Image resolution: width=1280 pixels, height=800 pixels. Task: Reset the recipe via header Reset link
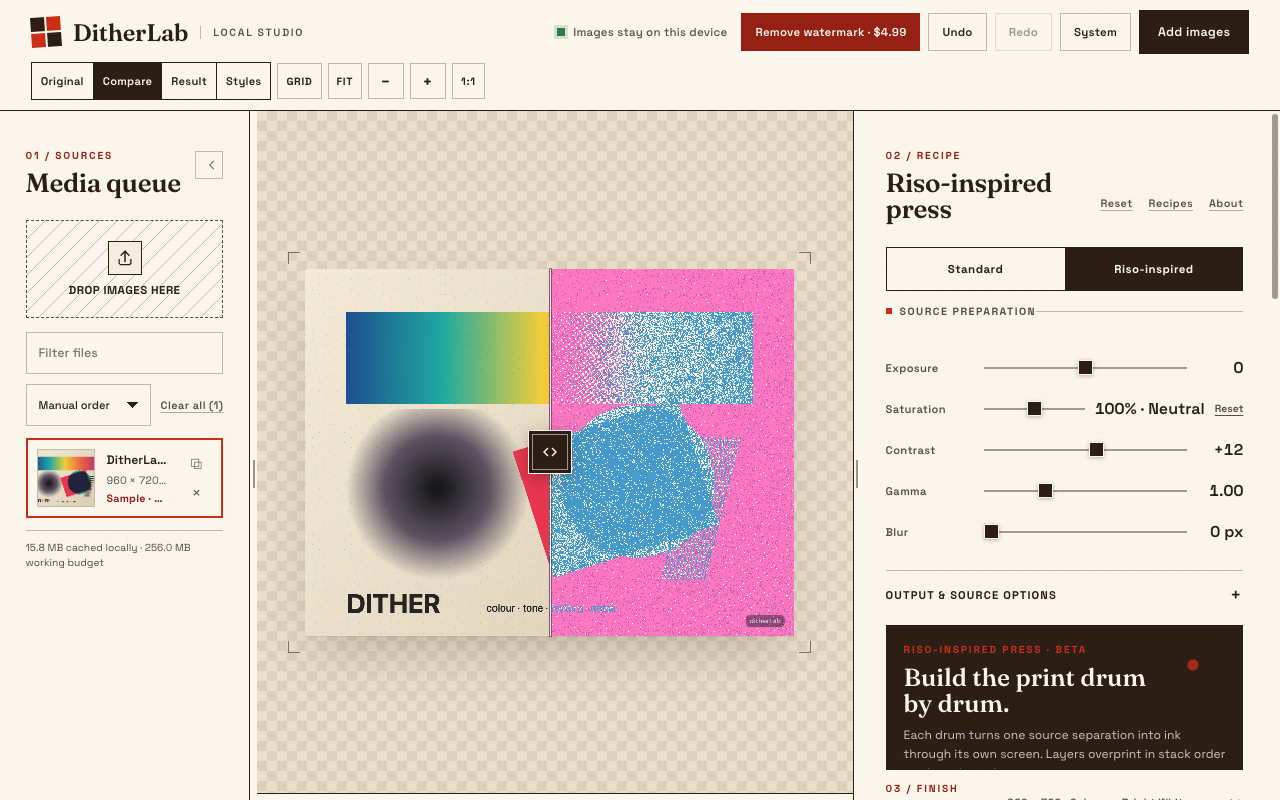[1116, 203]
